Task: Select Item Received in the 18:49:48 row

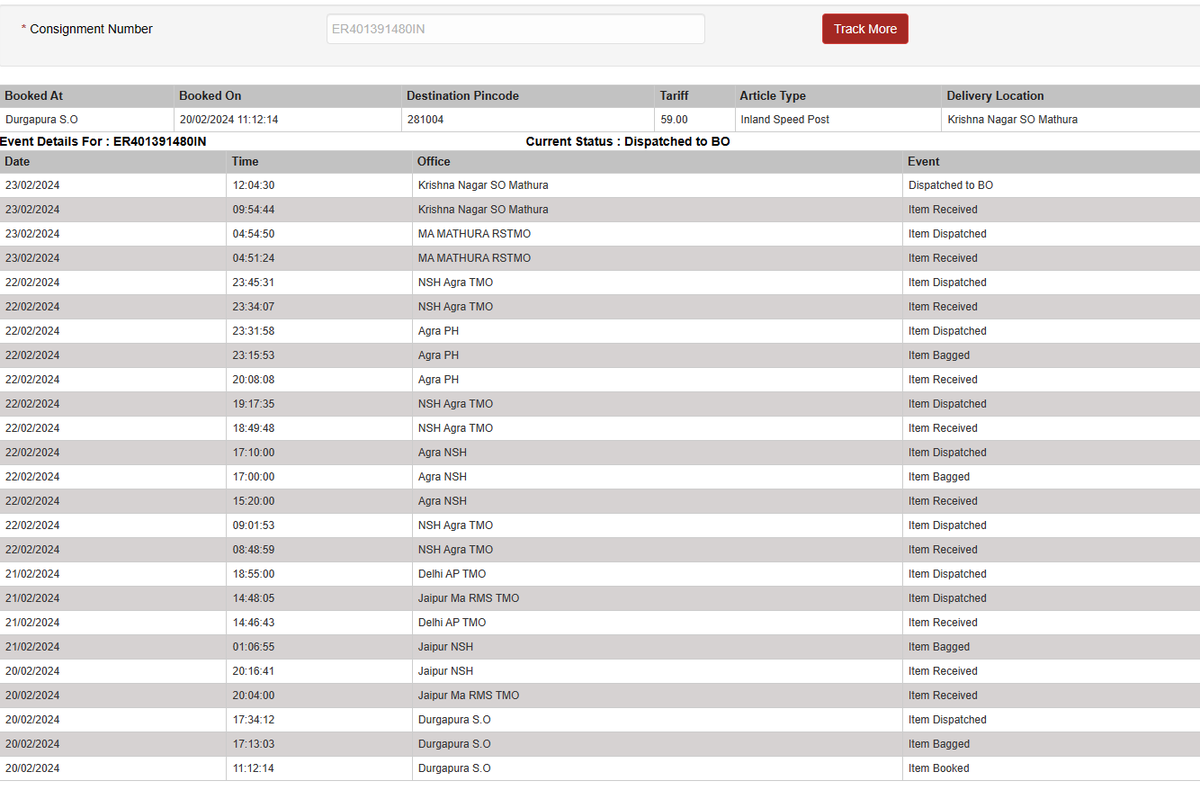Action: [943, 428]
